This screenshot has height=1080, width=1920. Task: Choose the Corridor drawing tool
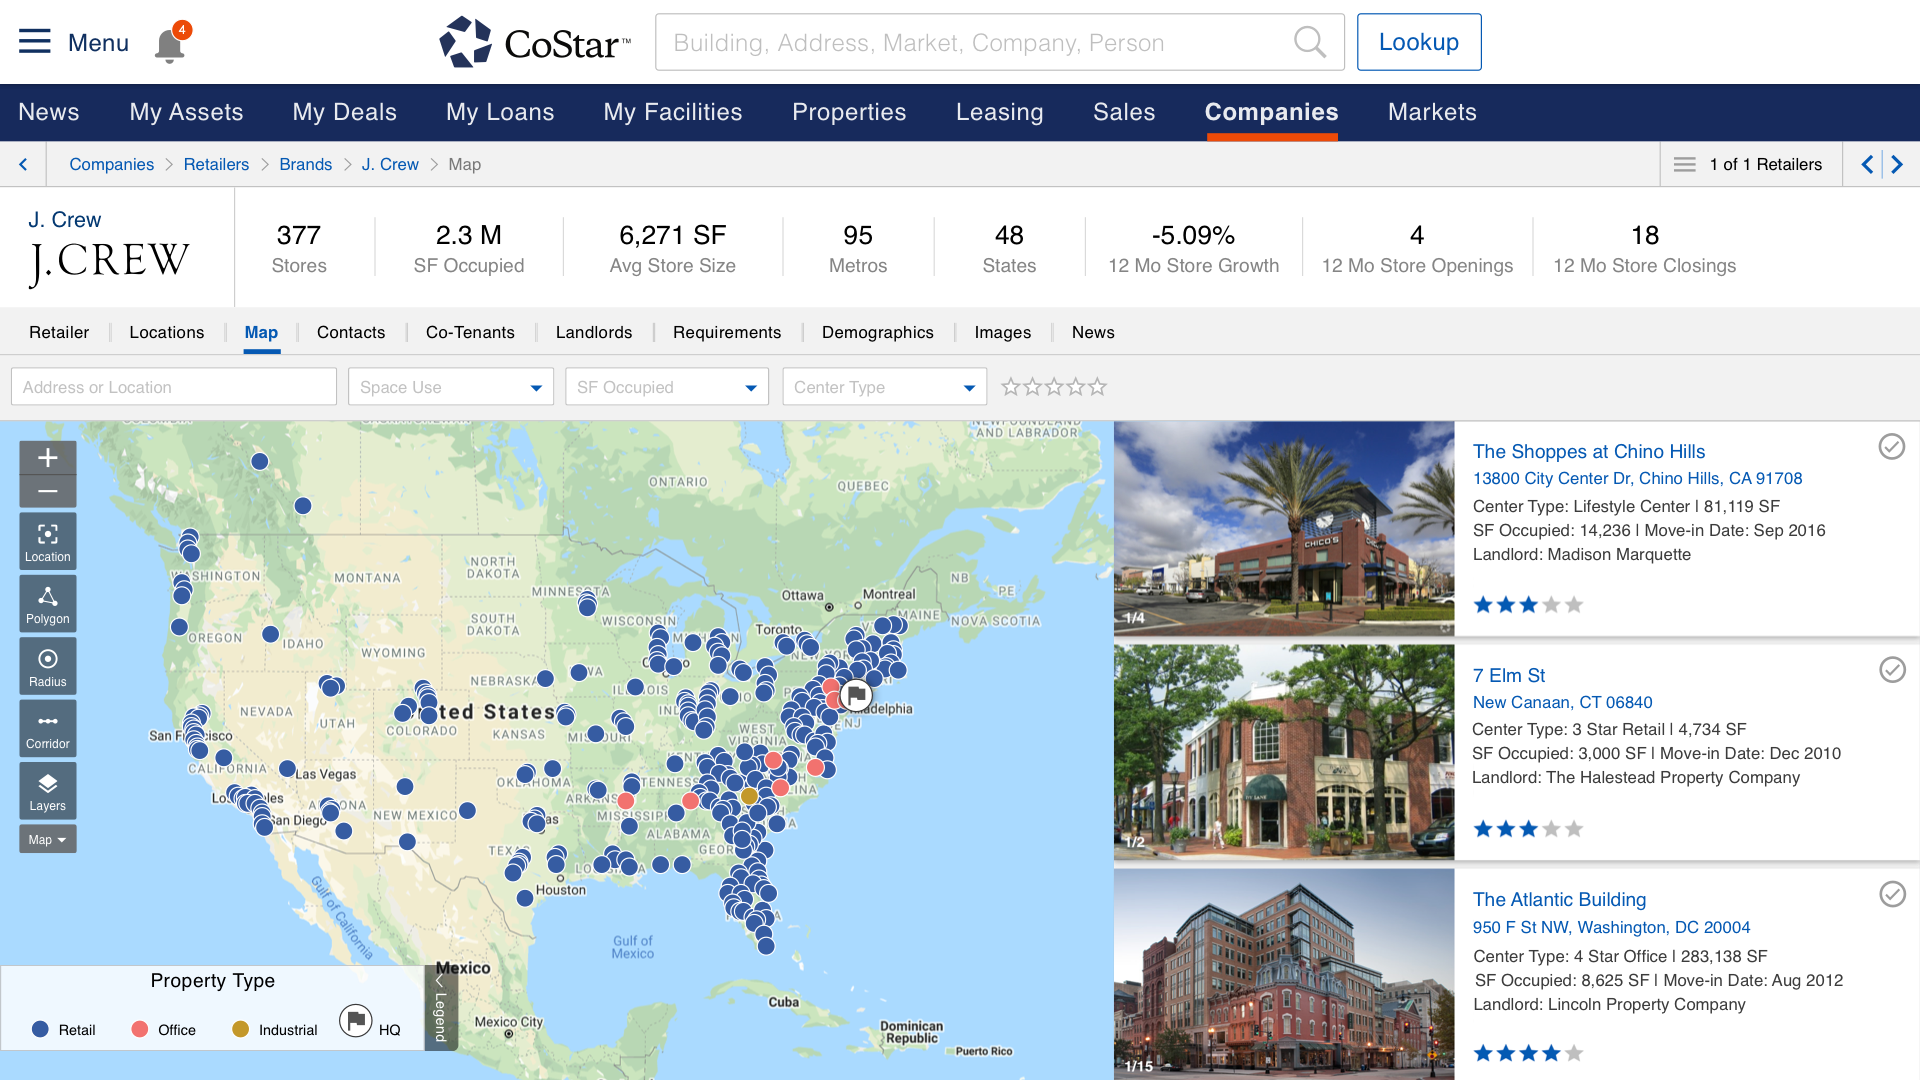click(x=47, y=729)
